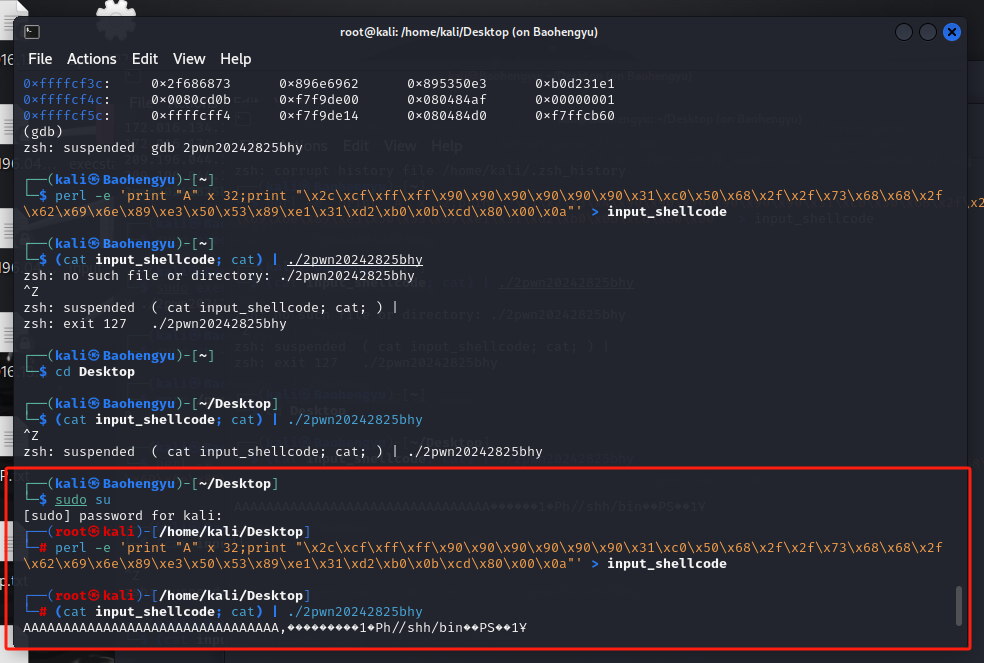Screen dimensions: 984x663
Task: Click the terminal icon in title bar
Action: click(31, 32)
